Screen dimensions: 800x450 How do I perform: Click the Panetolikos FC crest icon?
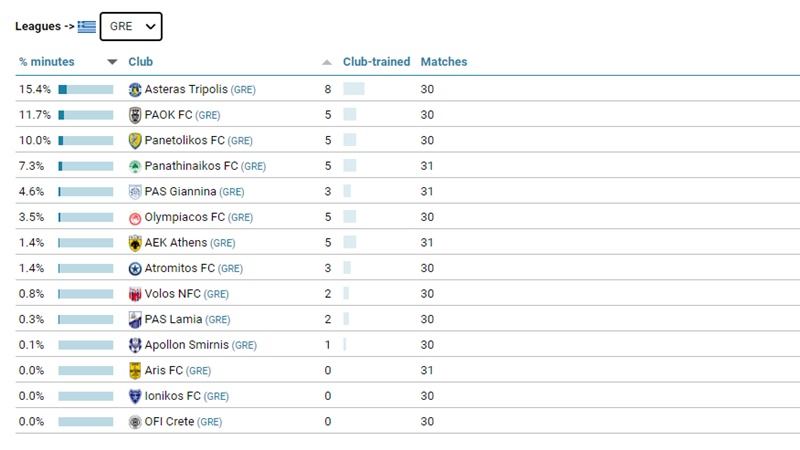point(135,140)
